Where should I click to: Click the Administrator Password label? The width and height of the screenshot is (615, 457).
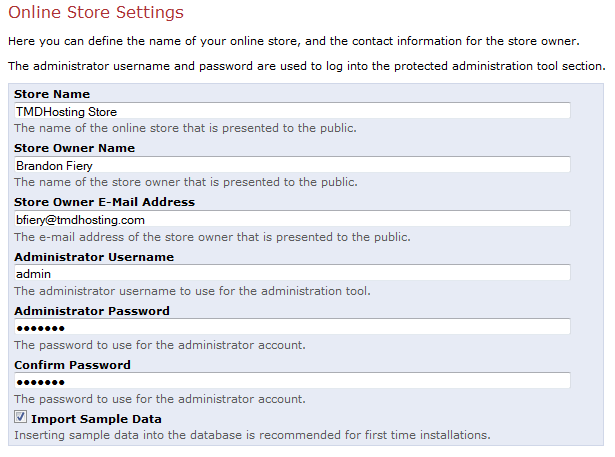click(92, 311)
